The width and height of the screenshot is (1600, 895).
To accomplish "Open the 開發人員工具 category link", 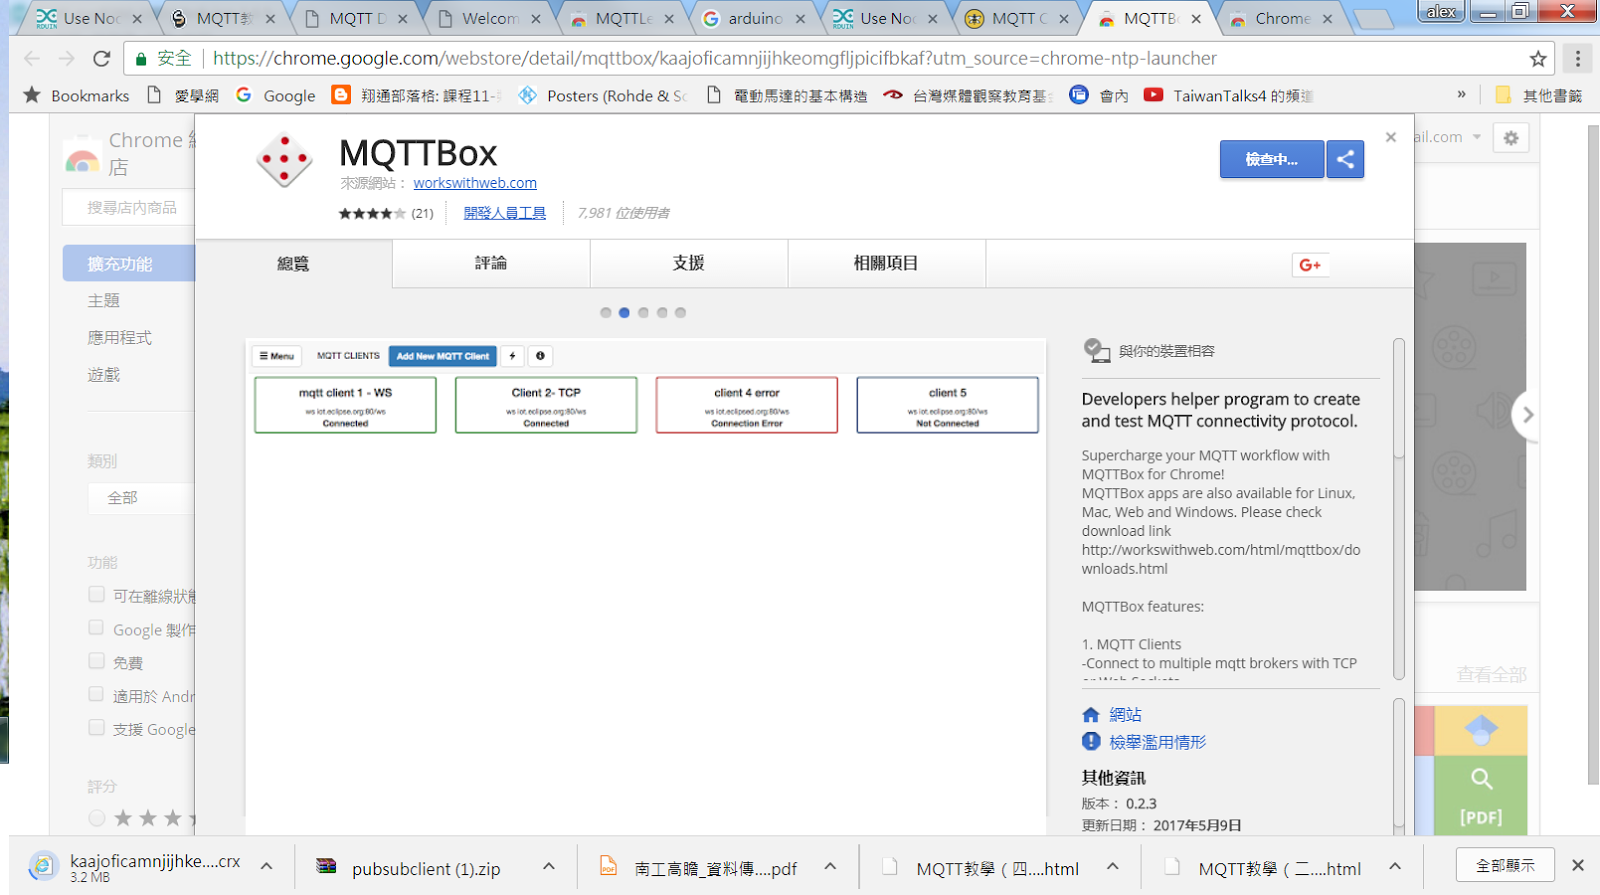I will pyautogui.click(x=505, y=213).
